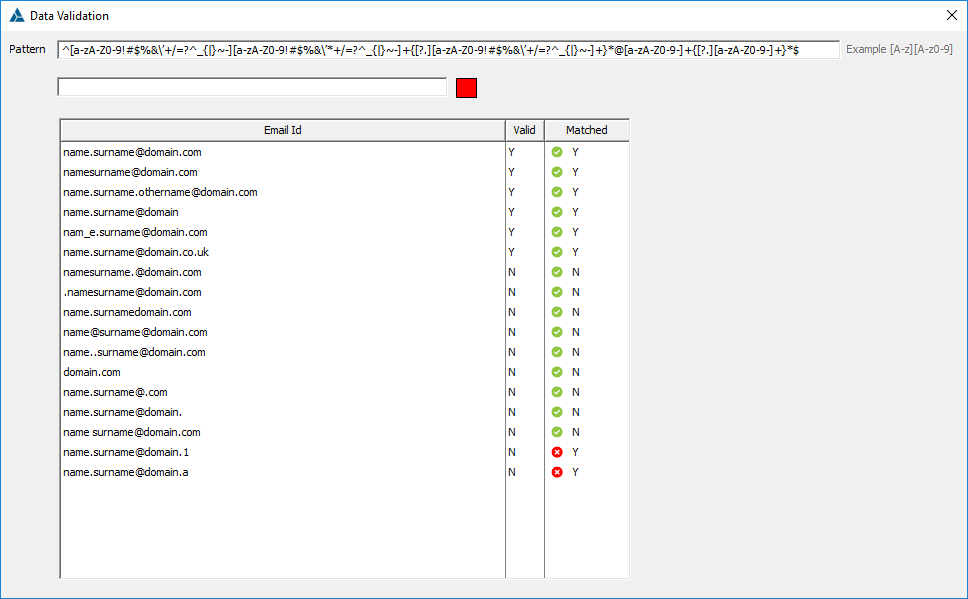Close the Data Validation dialog
Screen dimensions: 968x599
951,15
